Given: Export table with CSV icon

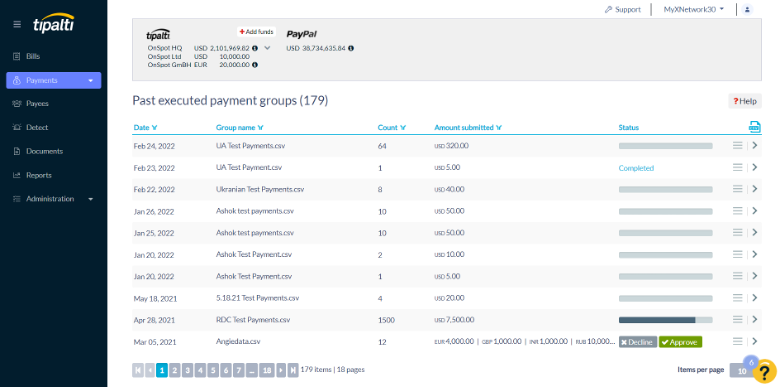Looking at the screenshot, I should (x=754, y=127).
